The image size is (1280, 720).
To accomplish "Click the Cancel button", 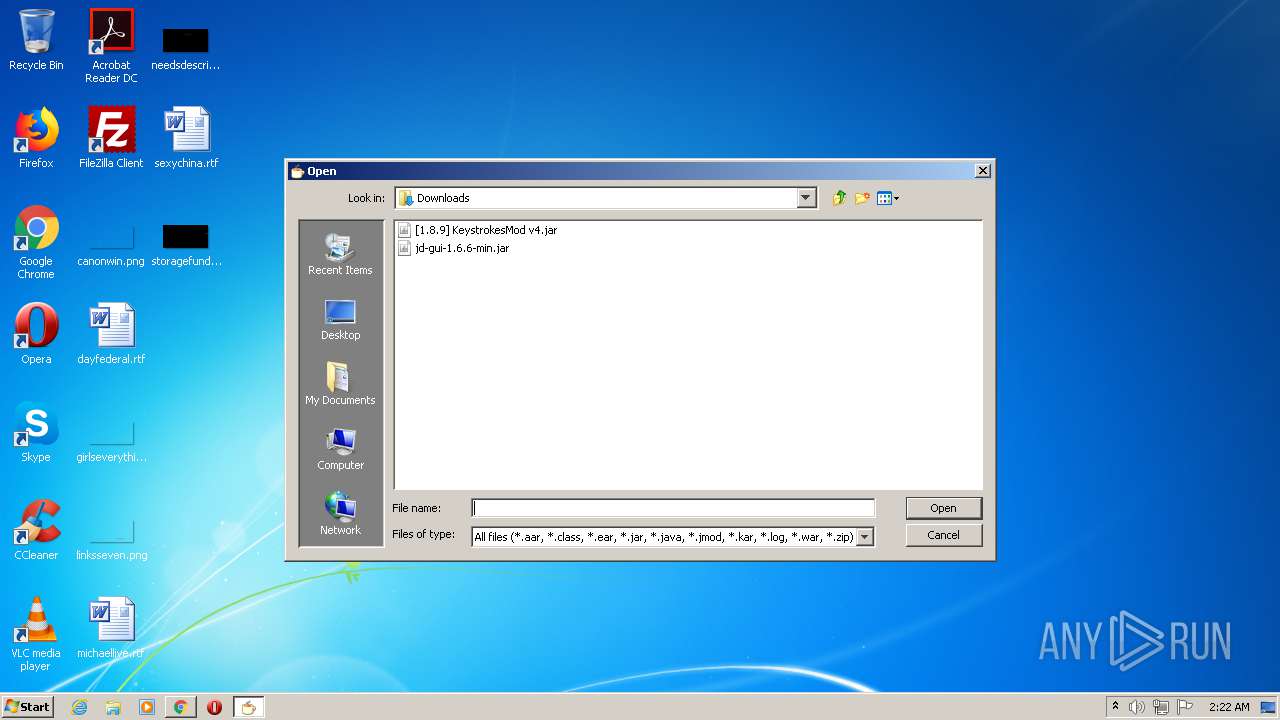I will (x=943, y=535).
